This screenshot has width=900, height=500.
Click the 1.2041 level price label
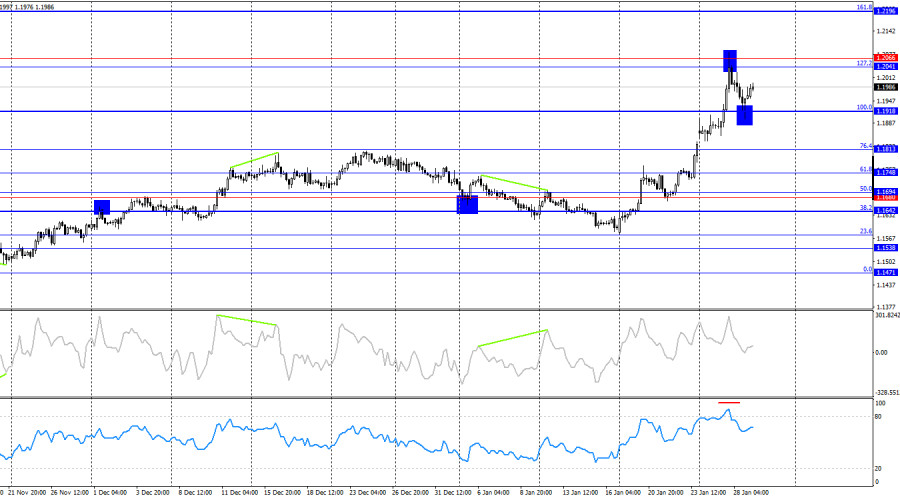click(886, 67)
